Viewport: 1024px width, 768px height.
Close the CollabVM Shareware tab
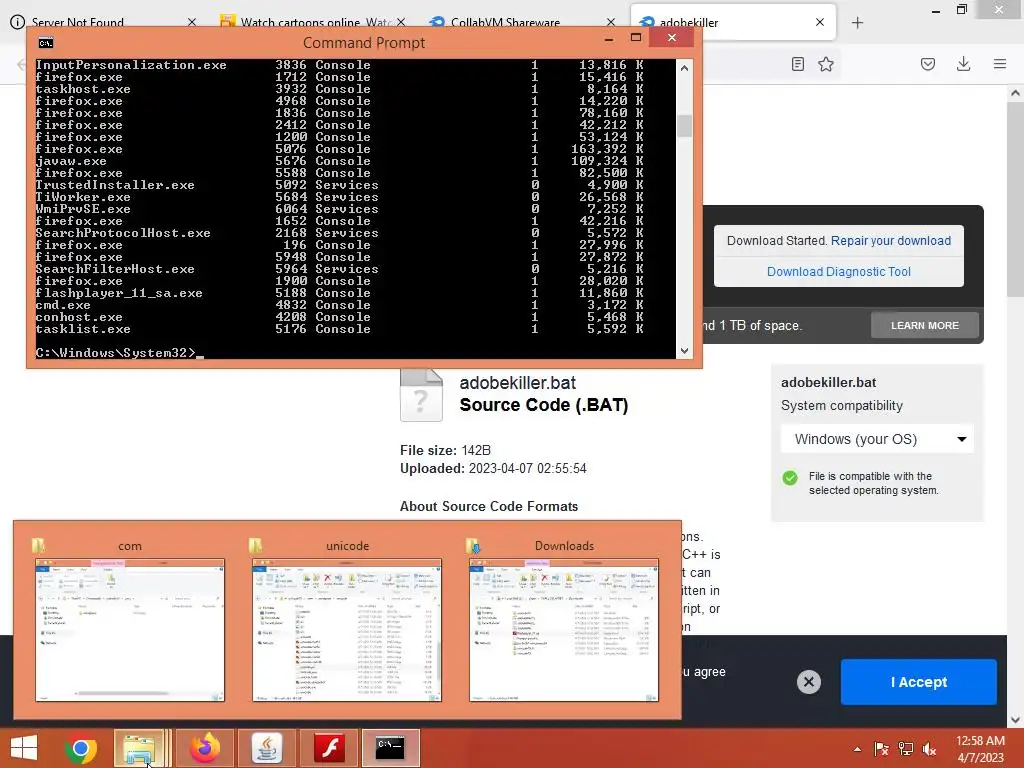pos(611,22)
